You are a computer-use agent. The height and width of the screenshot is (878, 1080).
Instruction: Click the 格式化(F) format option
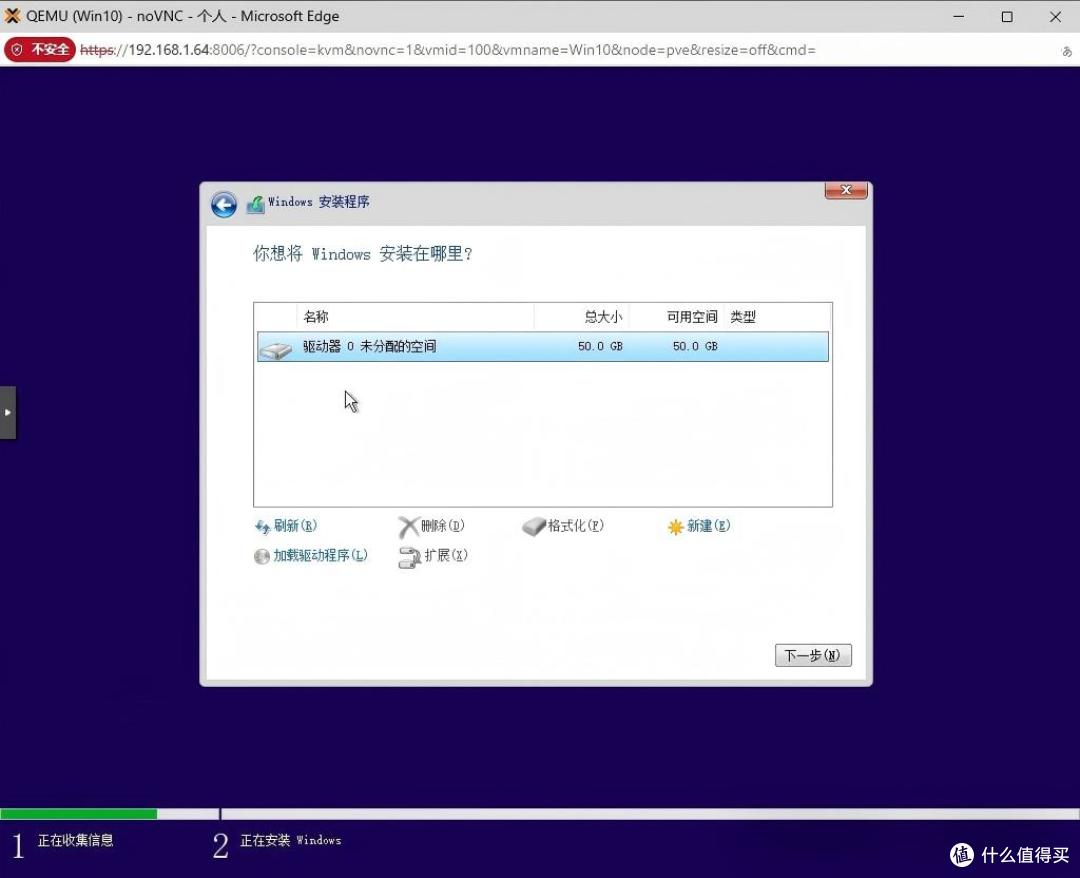(x=575, y=526)
